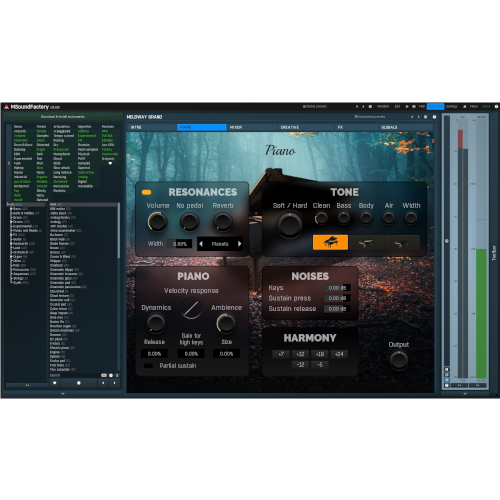Toggle the -5 harmony button
The image size is (500, 500).
[319, 365]
